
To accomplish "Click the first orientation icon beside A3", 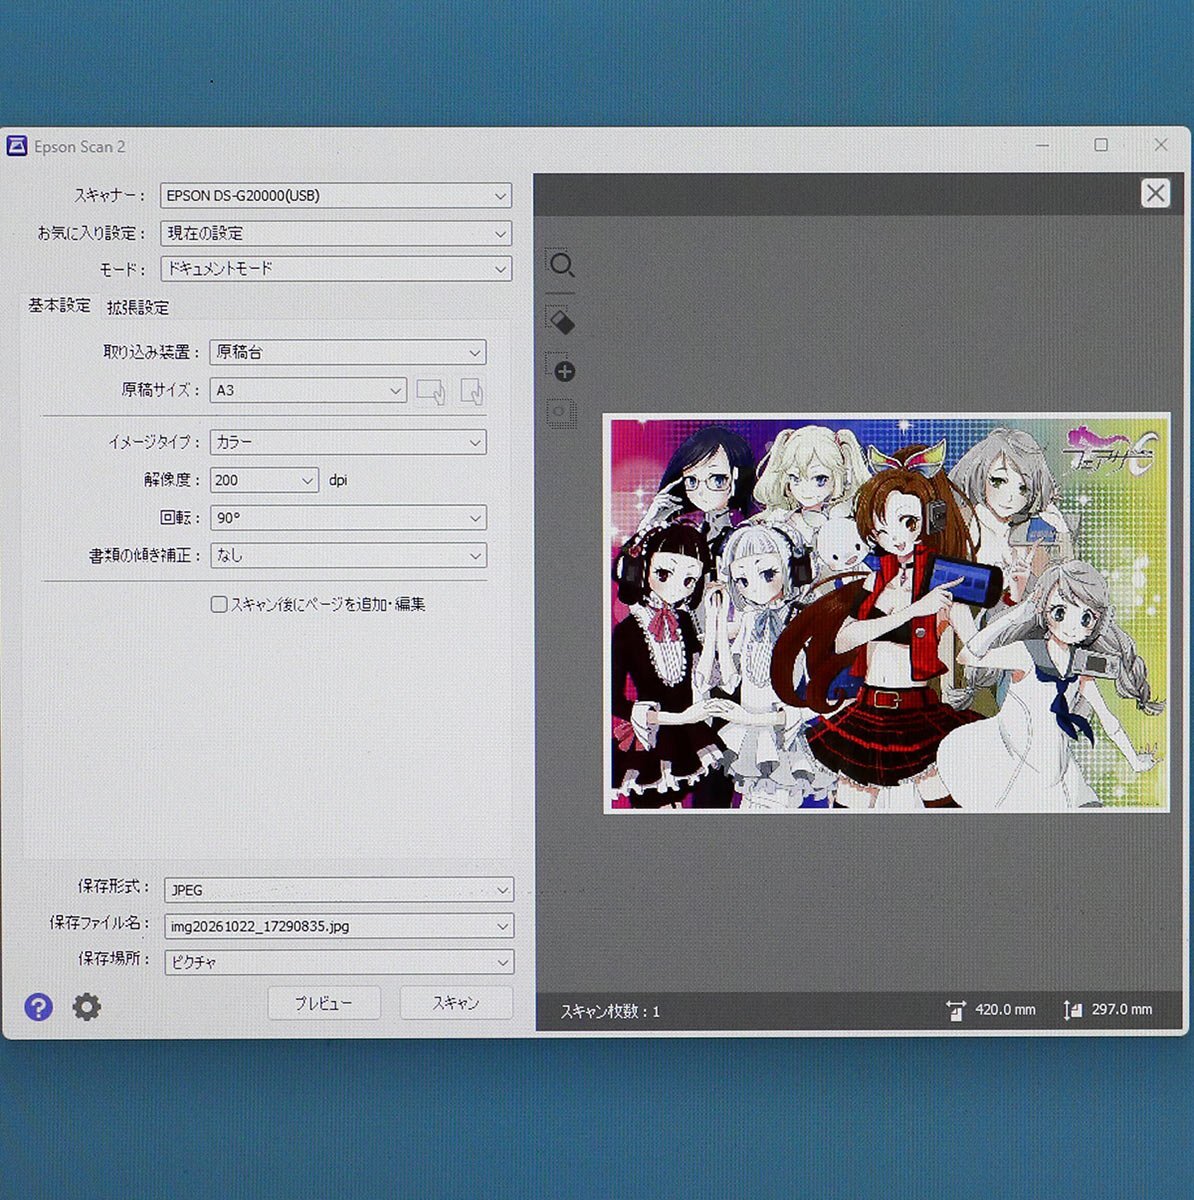I will point(431,391).
